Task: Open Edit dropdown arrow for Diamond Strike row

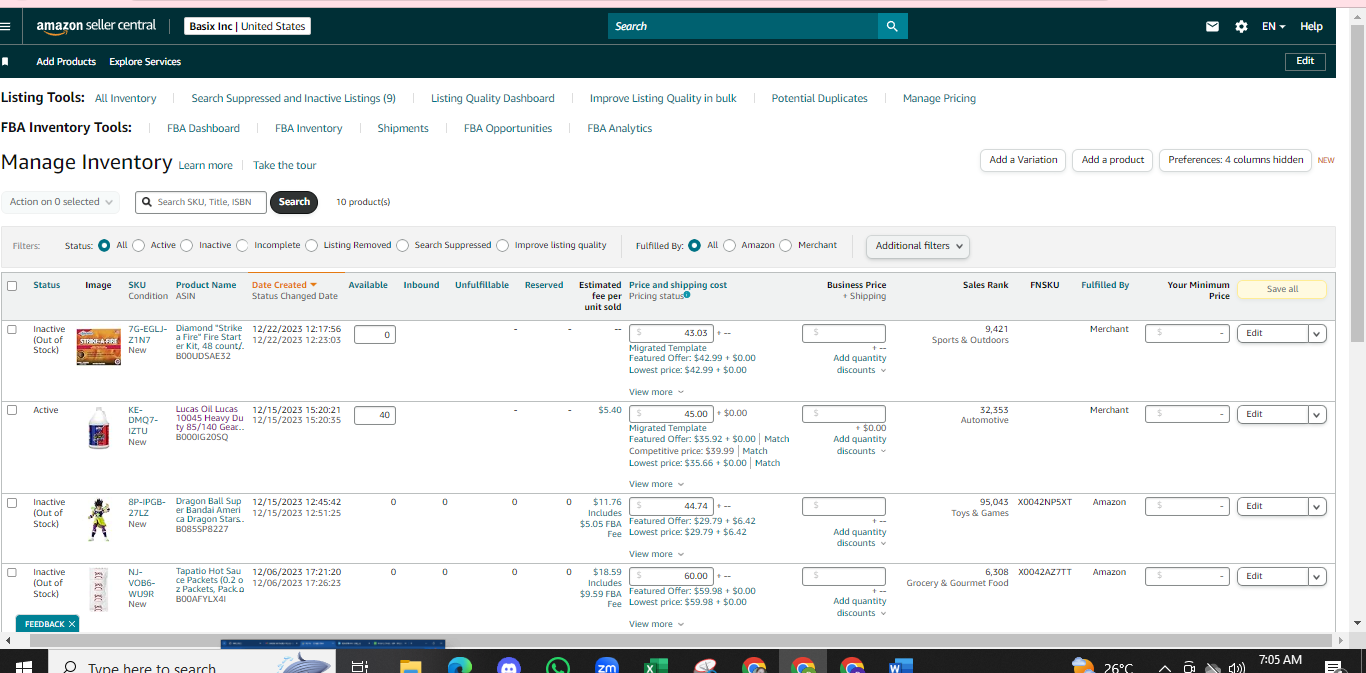Action: (1317, 334)
